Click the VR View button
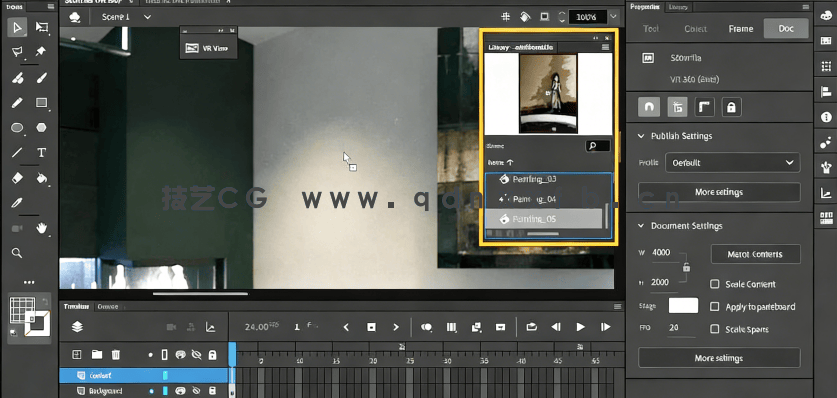This screenshot has width=837, height=398. [x=207, y=48]
